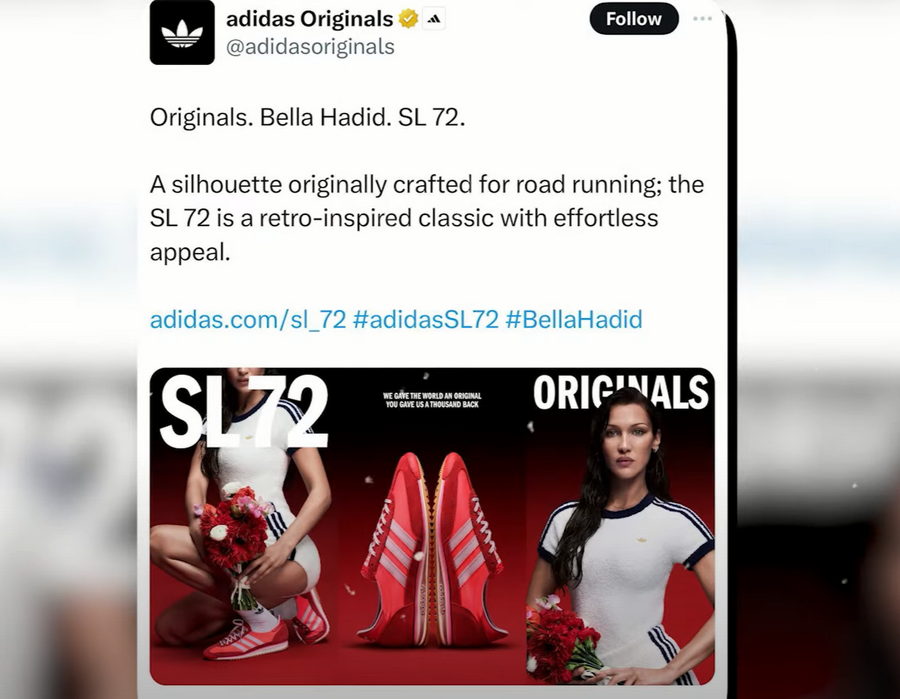Image resolution: width=900 pixels, height=699 pixels.
Task: Click the red sneaker on the model's foot
Action: click(x=246, y=639)
